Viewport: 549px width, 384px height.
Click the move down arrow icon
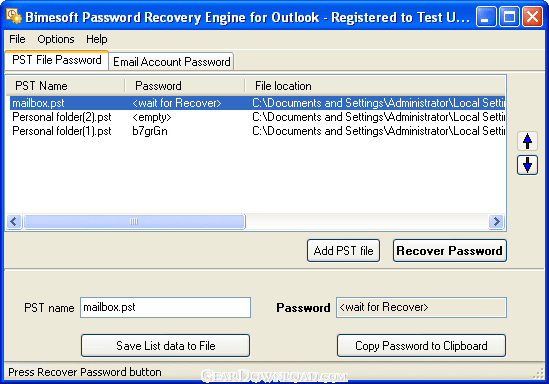[527, 165]
